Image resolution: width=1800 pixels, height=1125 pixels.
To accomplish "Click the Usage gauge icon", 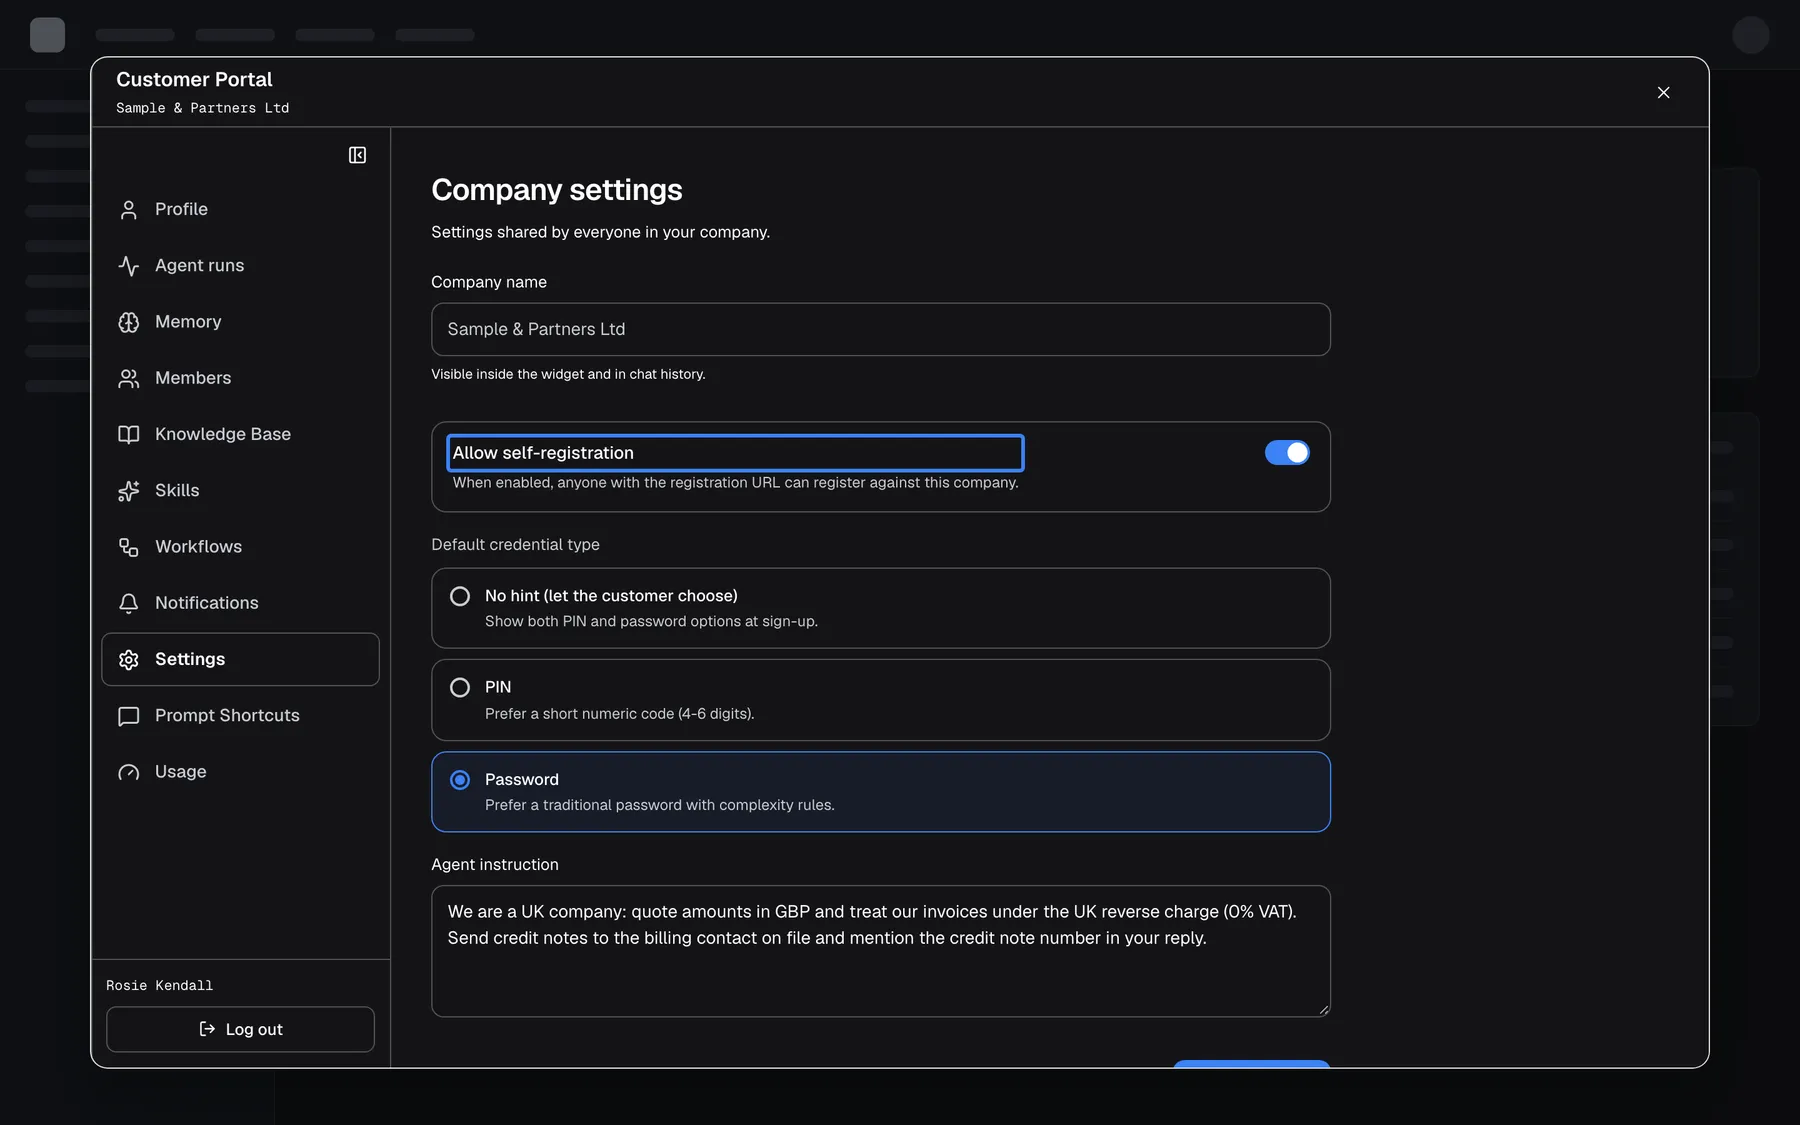I will (x=128, y=772).
